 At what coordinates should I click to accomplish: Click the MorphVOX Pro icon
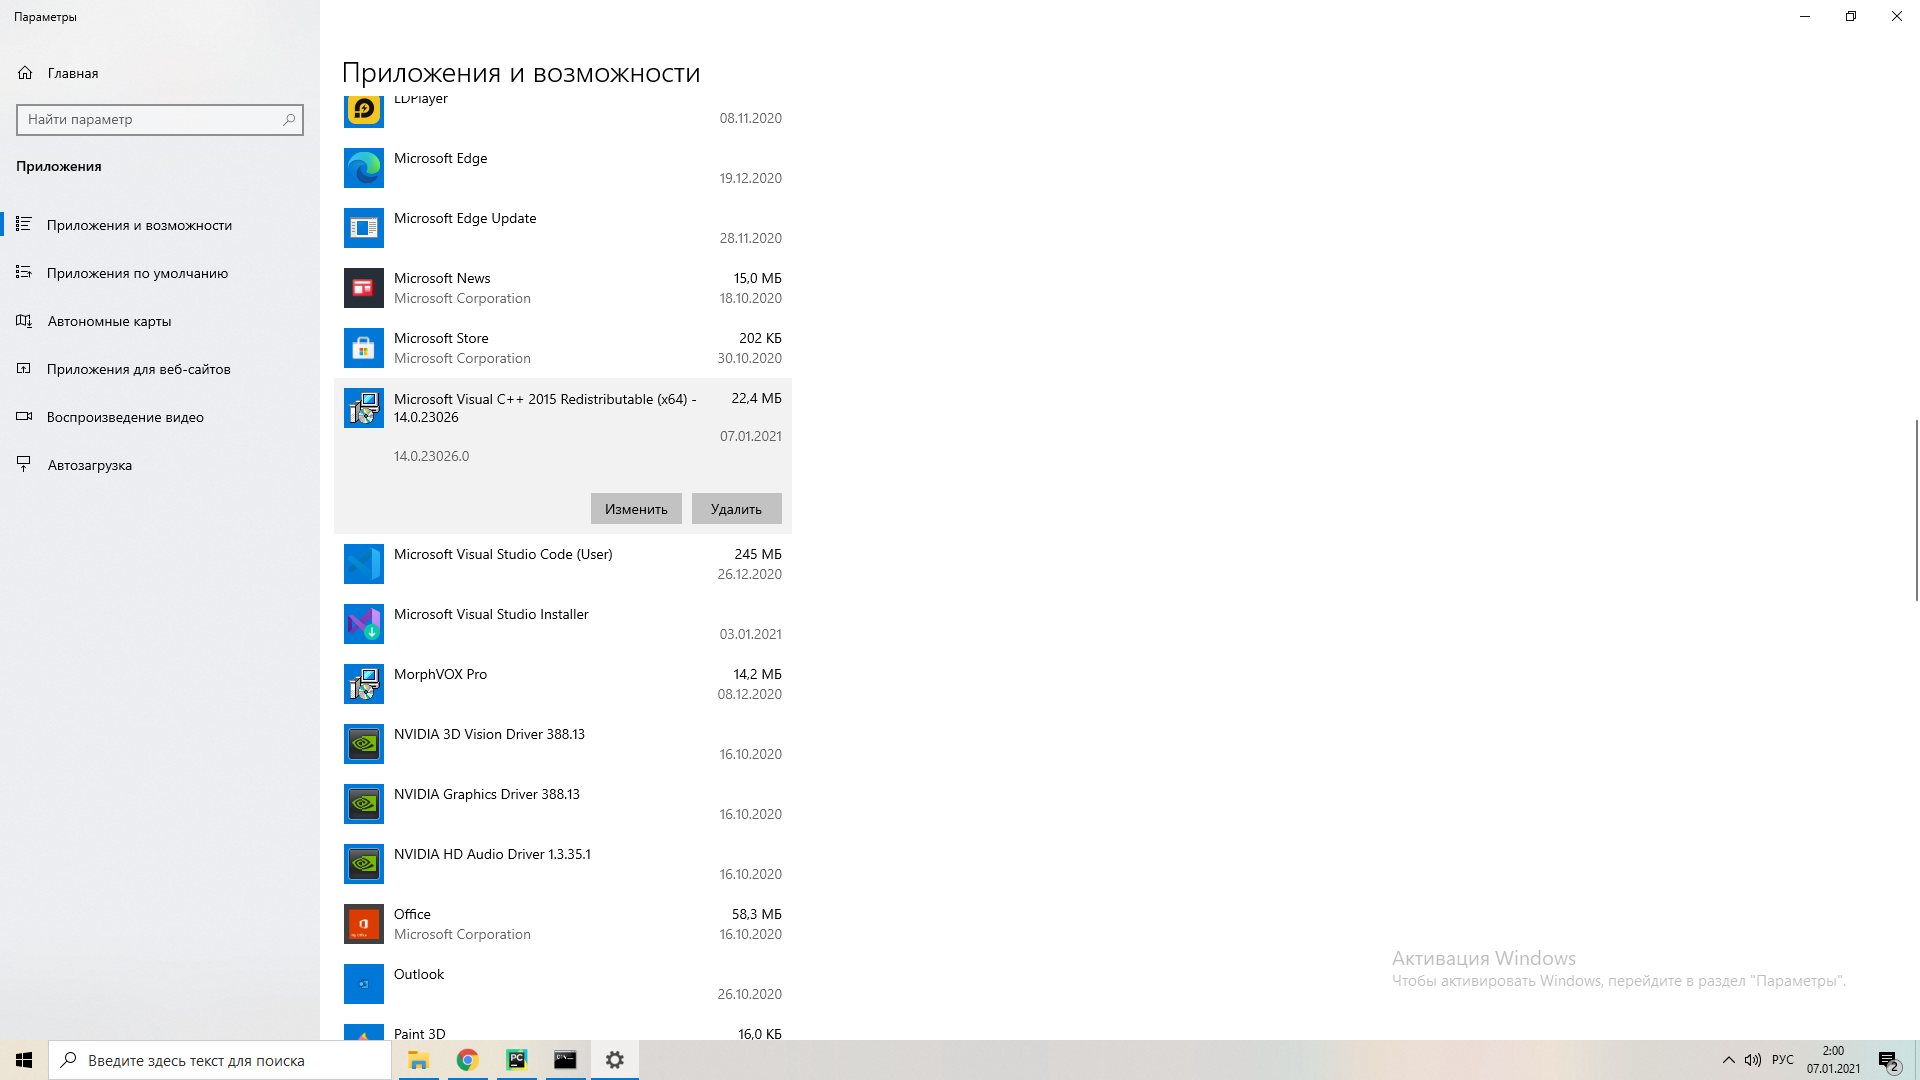pos(363,684)
